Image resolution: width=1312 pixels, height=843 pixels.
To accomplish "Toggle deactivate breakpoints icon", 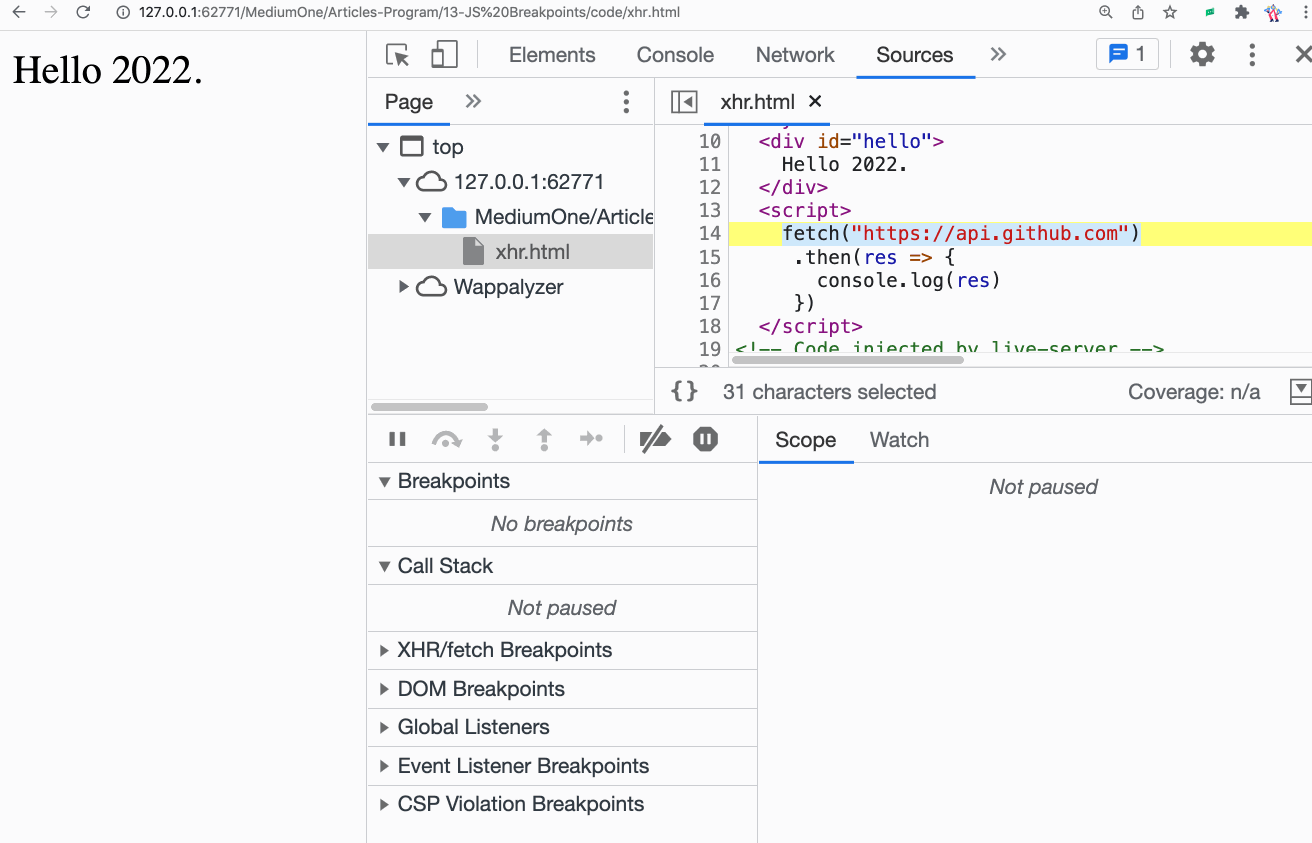I will point(655,439).
